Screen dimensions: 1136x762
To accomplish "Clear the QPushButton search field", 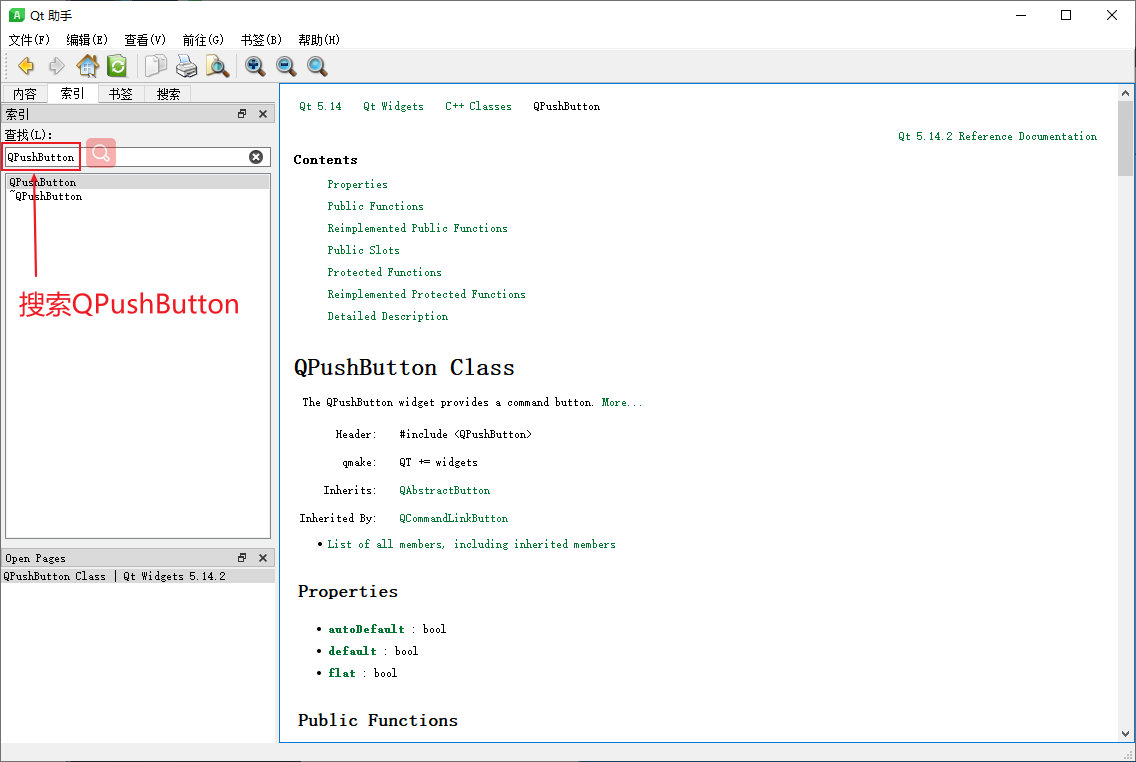I will point(256,157).
